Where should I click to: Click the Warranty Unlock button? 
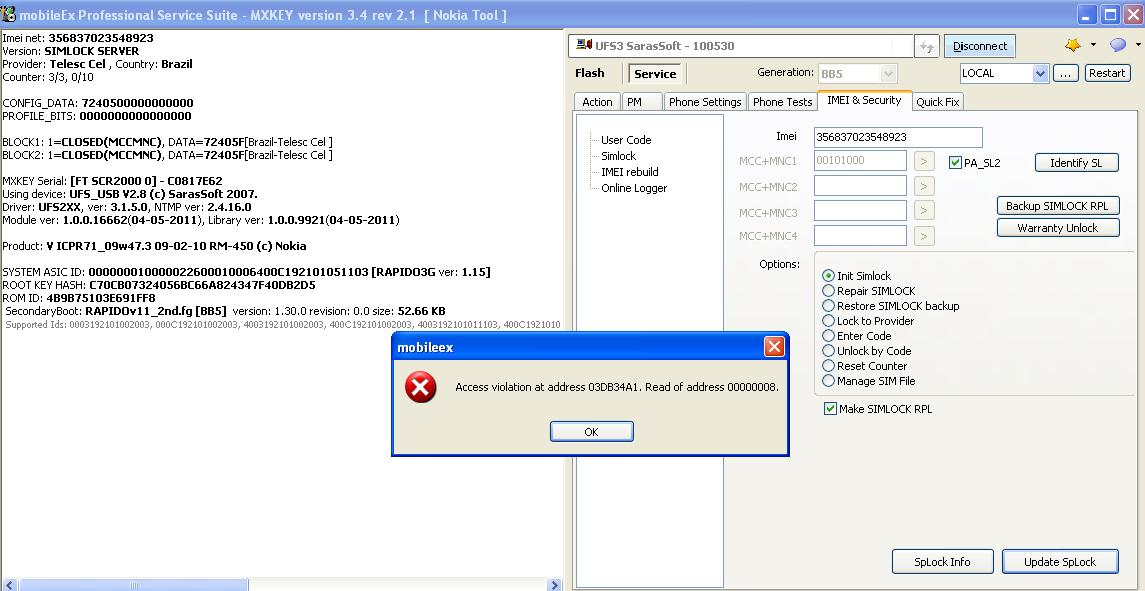click(x=1057, y=228)
